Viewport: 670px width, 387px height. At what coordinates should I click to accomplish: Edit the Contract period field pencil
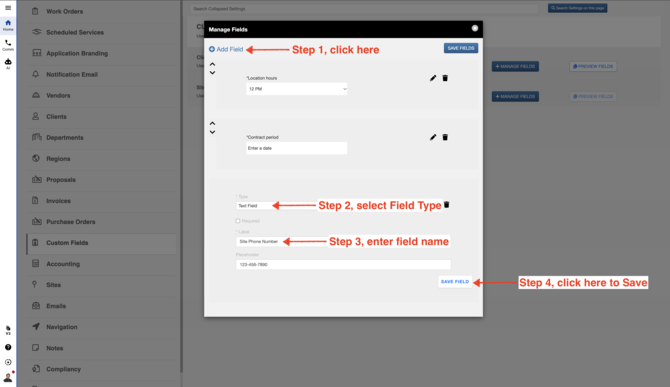(x=433, y=137)
